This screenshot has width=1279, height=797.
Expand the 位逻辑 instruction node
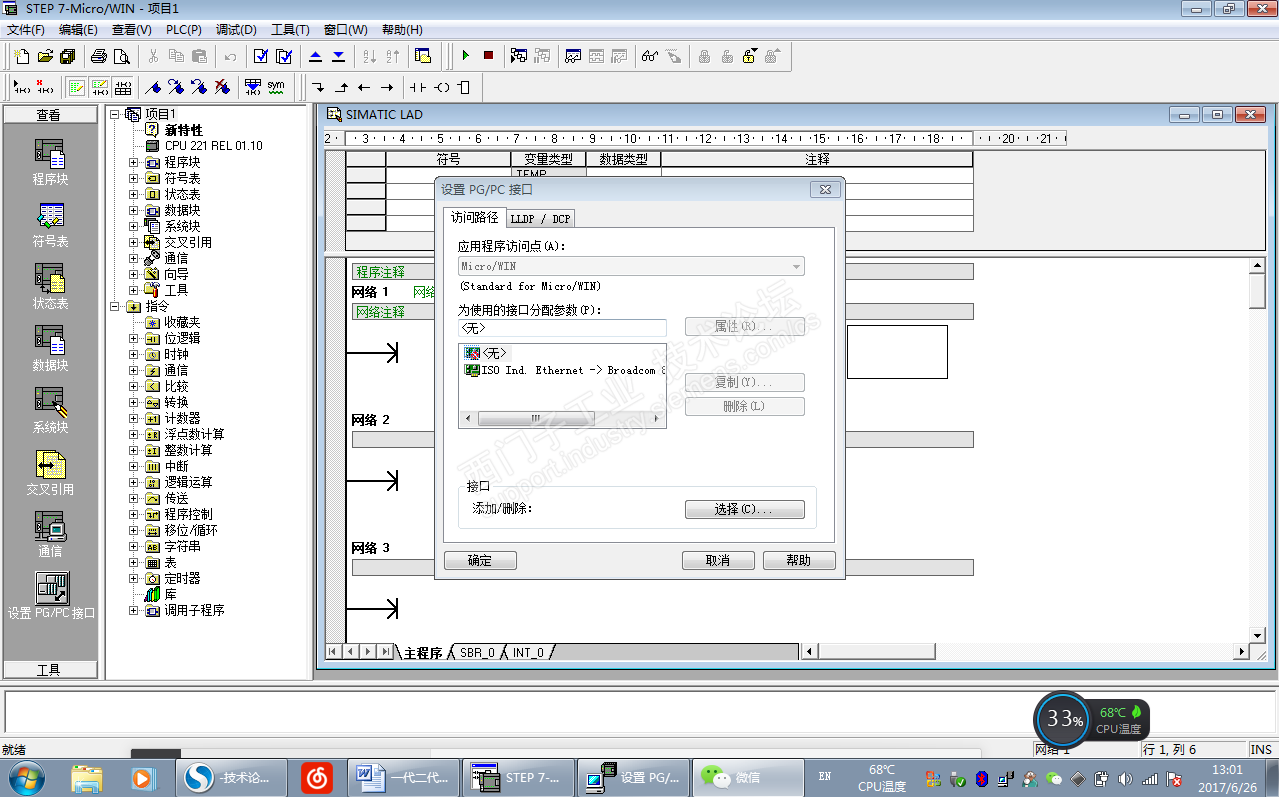click(x=134, y=338)
